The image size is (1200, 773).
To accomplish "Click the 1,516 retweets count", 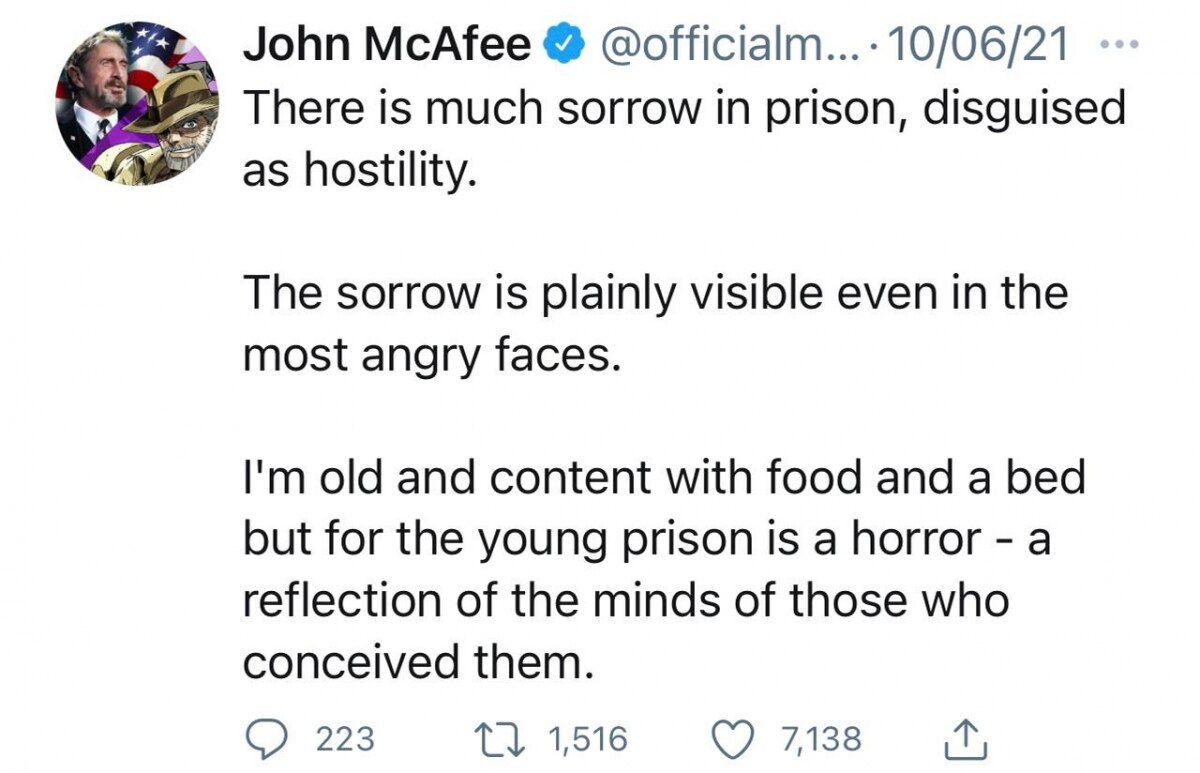I will (588, 740).
